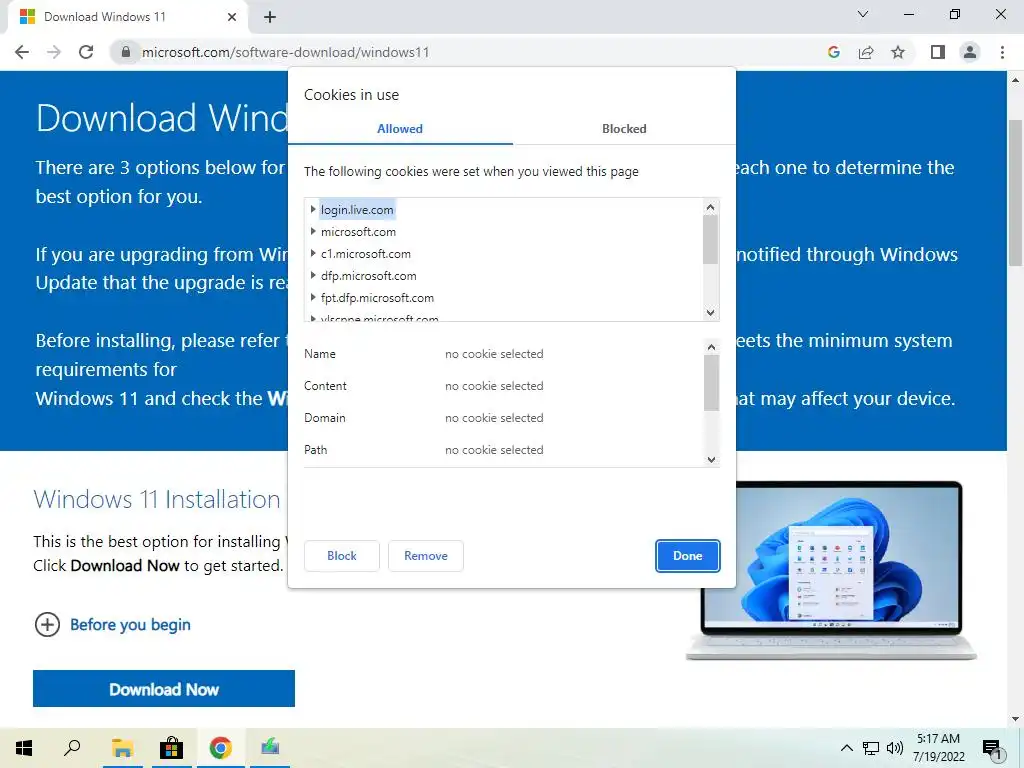
Task: Click Done to close cookies dialog
Action: 688,556
